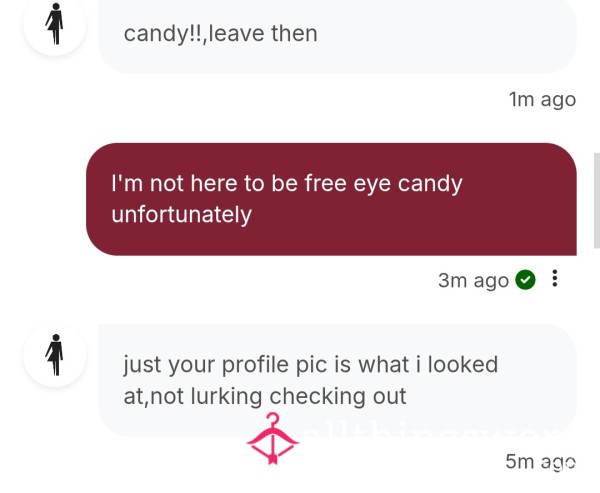Select the 'just your profile pic' message
The width and height of the screenshot is (600, 493).
point(337,380)
